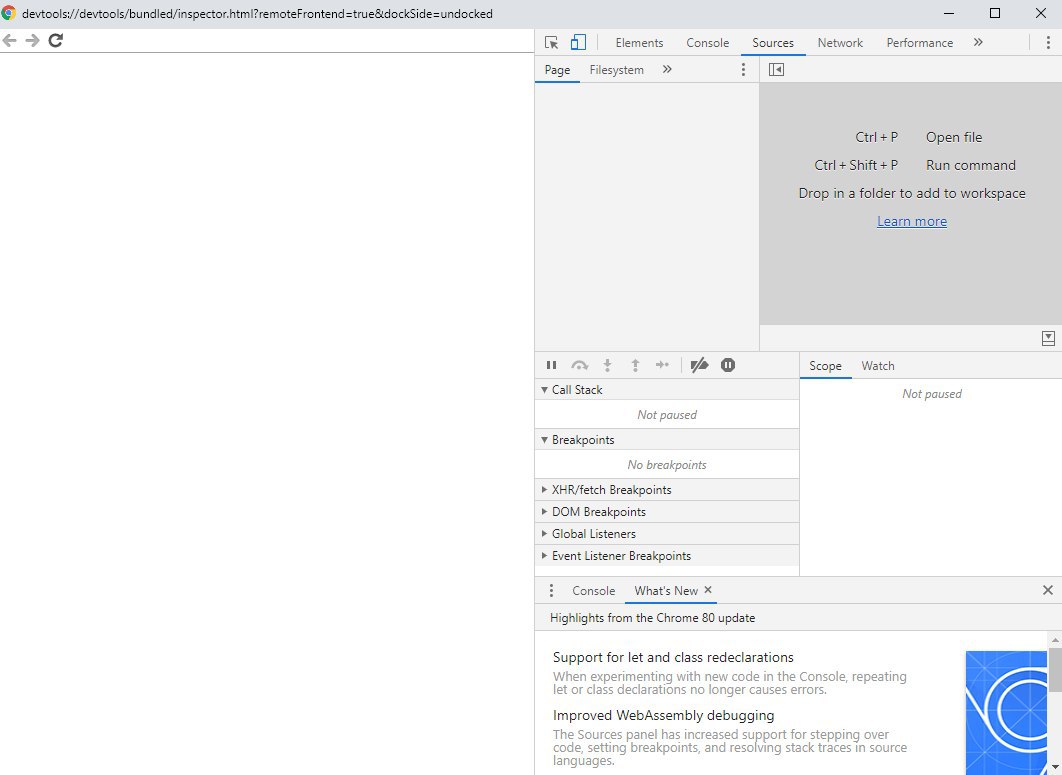This screenshot has width=1062, height=775.
Task: Maximize the DevTools window
Action: (x=995, y=13)
